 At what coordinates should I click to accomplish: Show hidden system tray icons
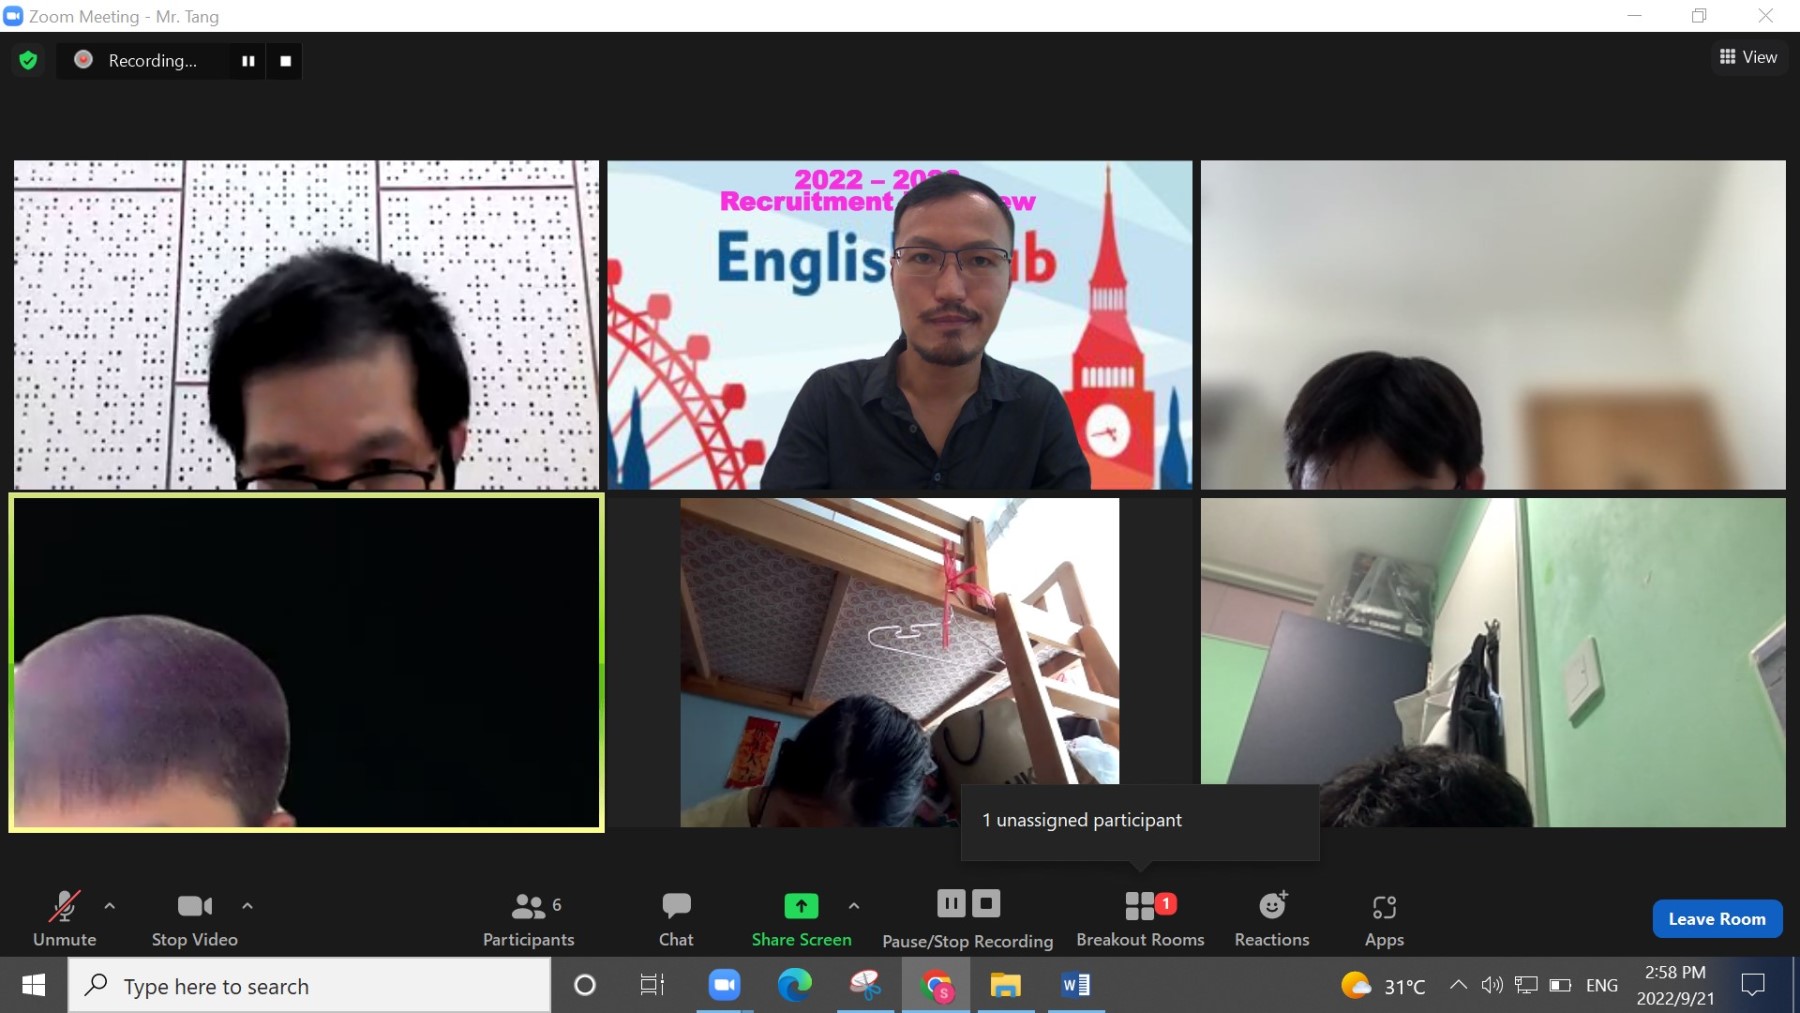coord(1459,985)
